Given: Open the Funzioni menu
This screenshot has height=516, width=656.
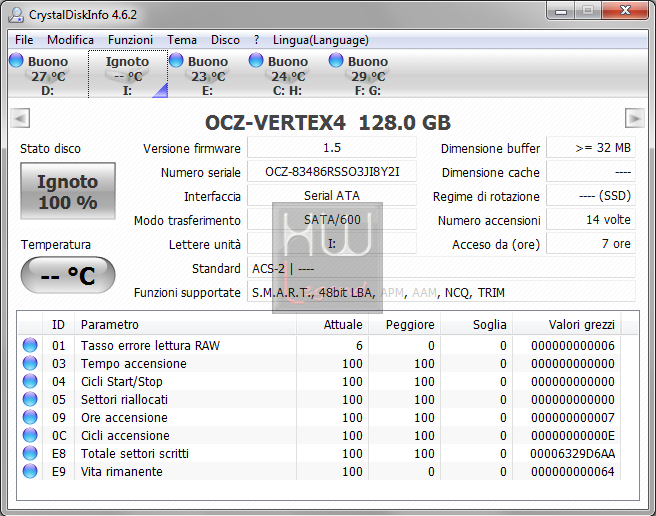Looking at the screenshot, I should coord(130,40).
